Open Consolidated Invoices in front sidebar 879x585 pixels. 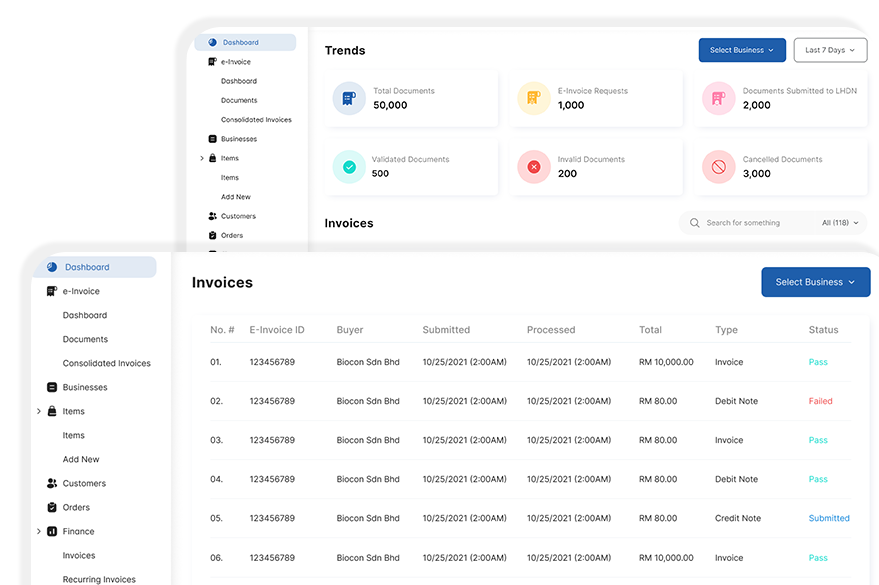point(106,363)
